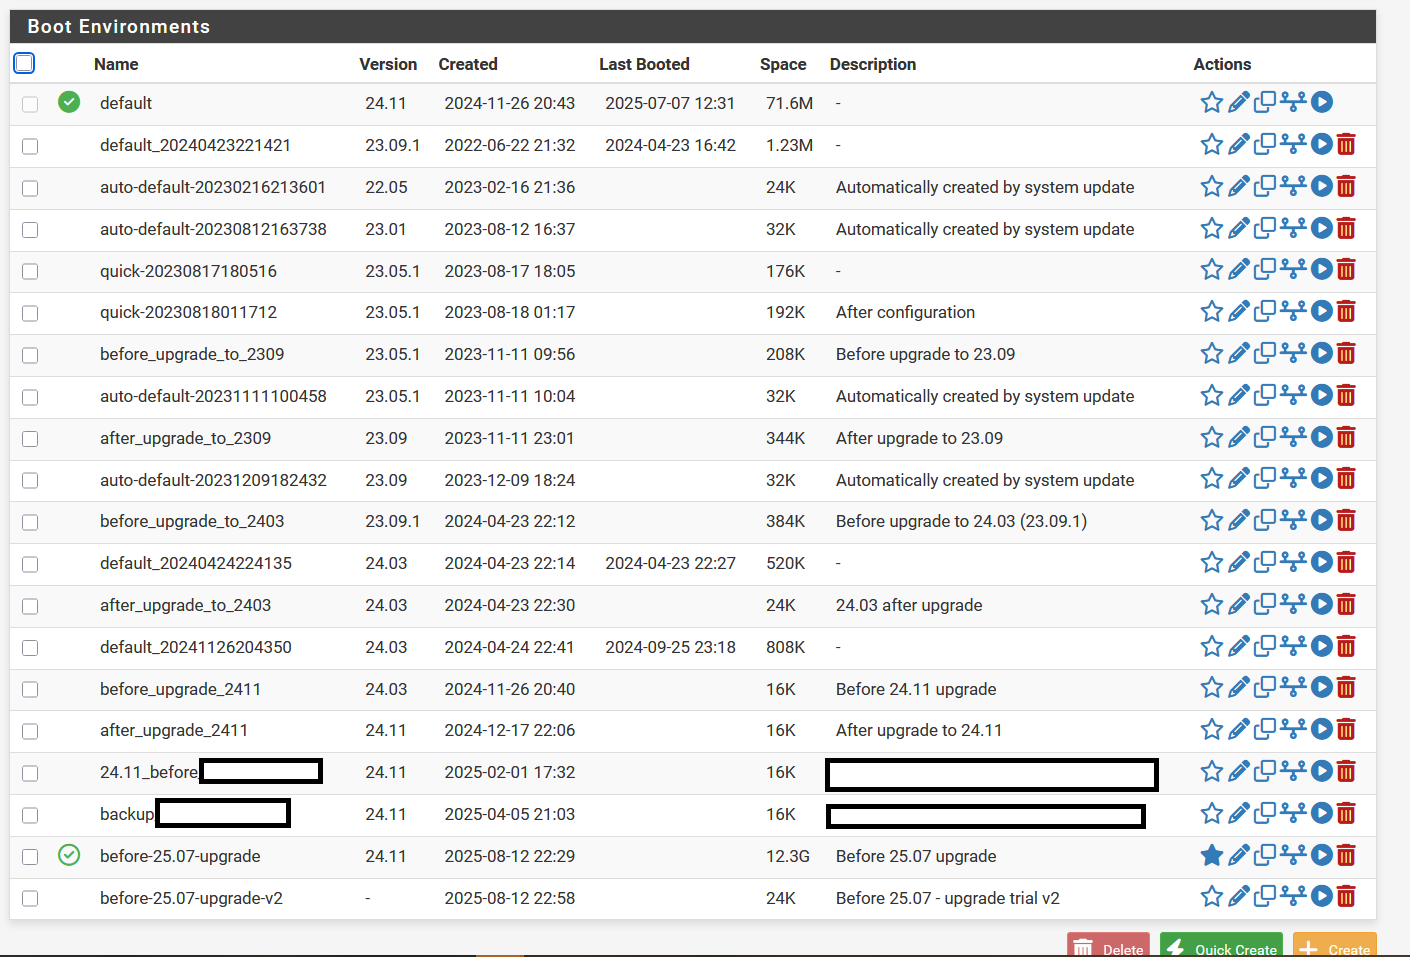Click the 'default_20241126204350' name cell
Viewport: 1410px width, 957px height.
[x=196, y=647]
